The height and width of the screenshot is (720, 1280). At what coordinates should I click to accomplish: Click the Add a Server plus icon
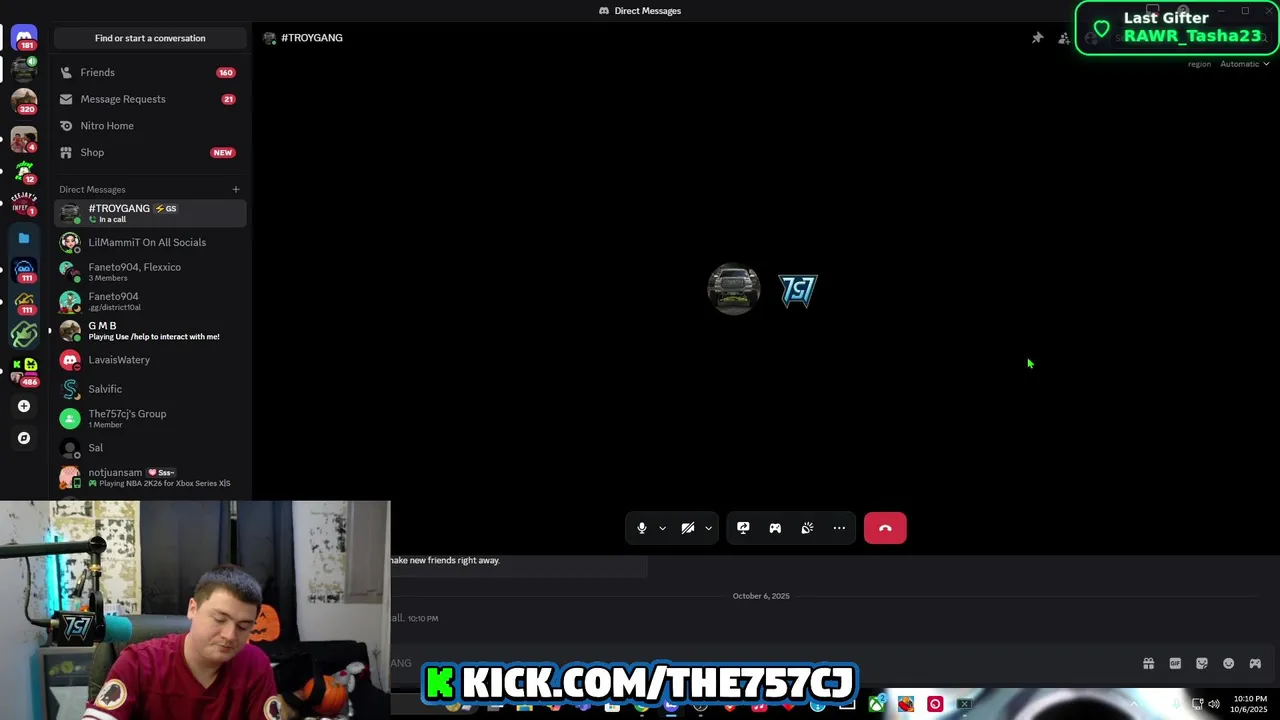(x=24, y=406)
